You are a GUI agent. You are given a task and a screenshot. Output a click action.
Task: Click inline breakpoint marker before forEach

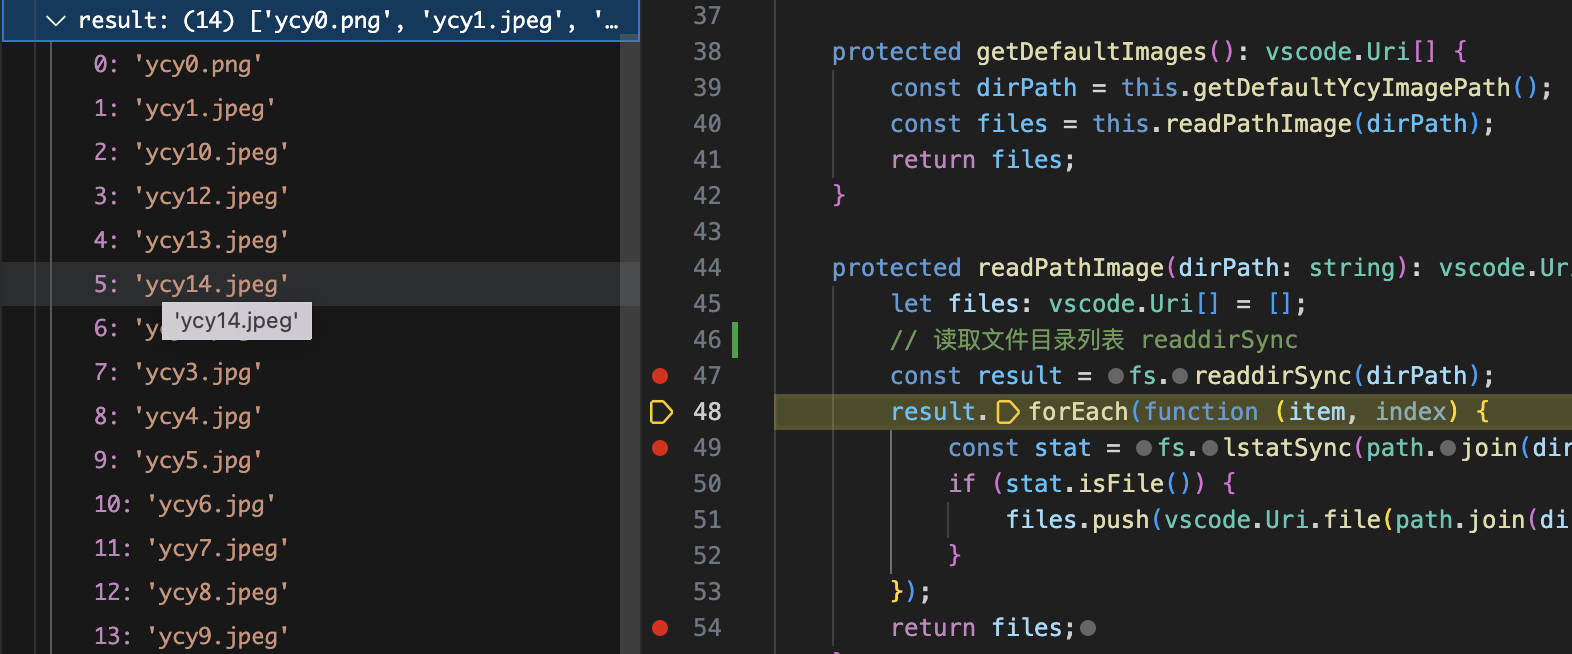1008,412
